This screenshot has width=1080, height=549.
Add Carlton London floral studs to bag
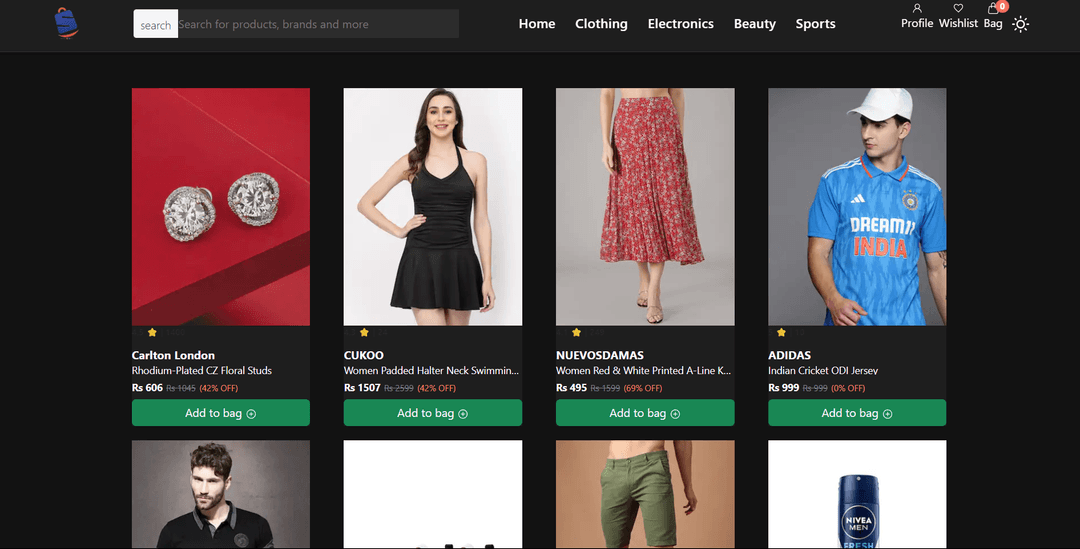pos(220,413)
